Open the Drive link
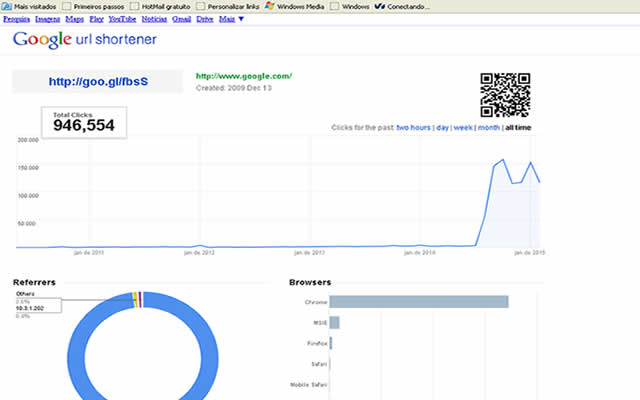The image size is (640, 400). click(x=205, y=18)
